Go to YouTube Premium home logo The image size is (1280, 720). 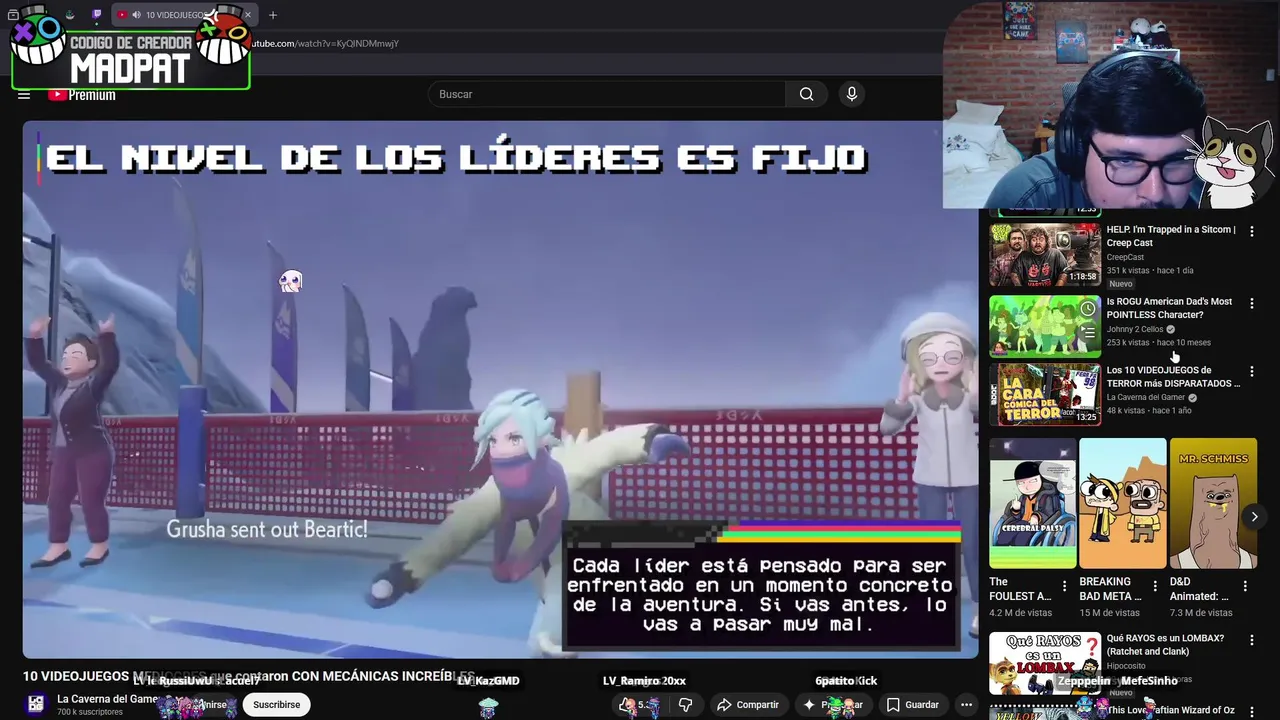[x=82, y=95]
